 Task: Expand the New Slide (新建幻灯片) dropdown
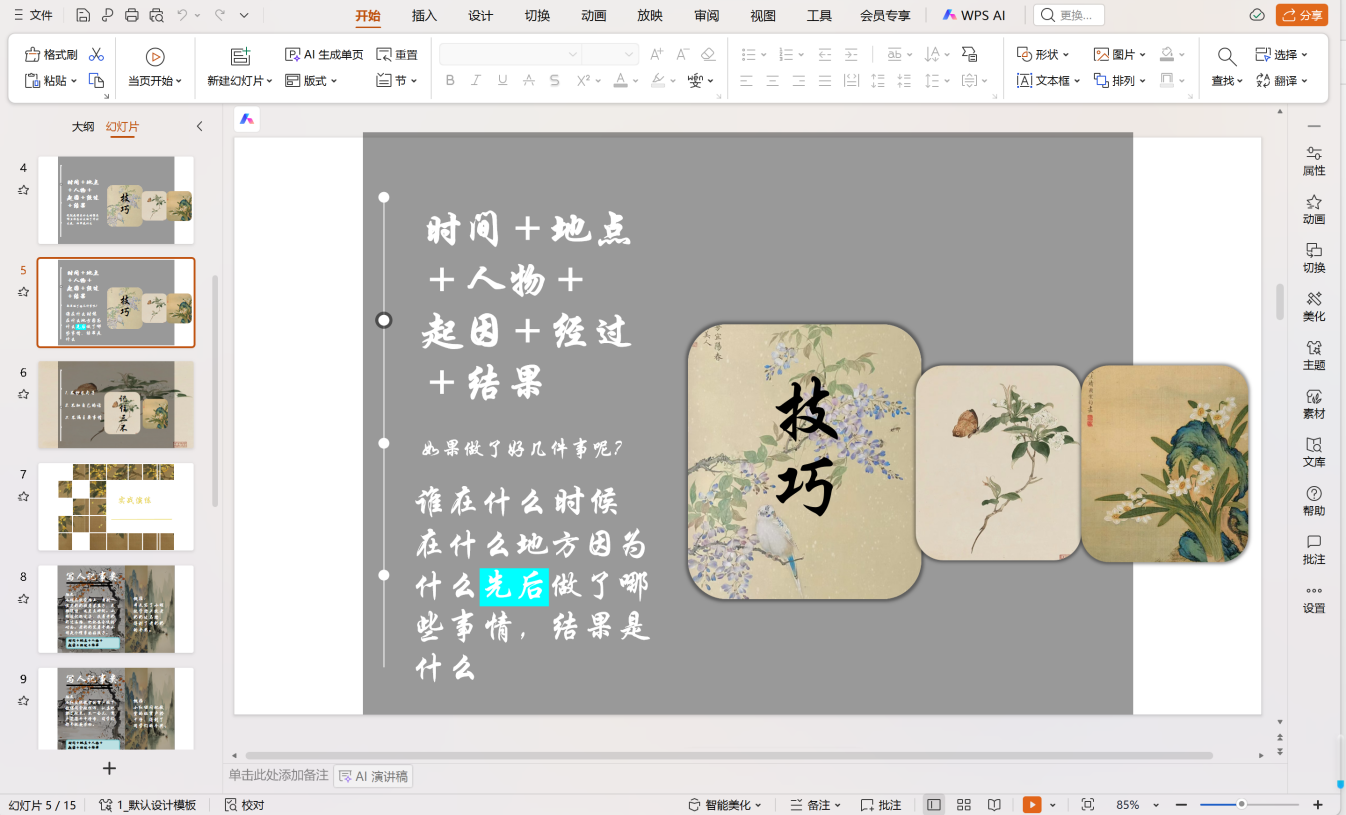[x=240, y=81]
